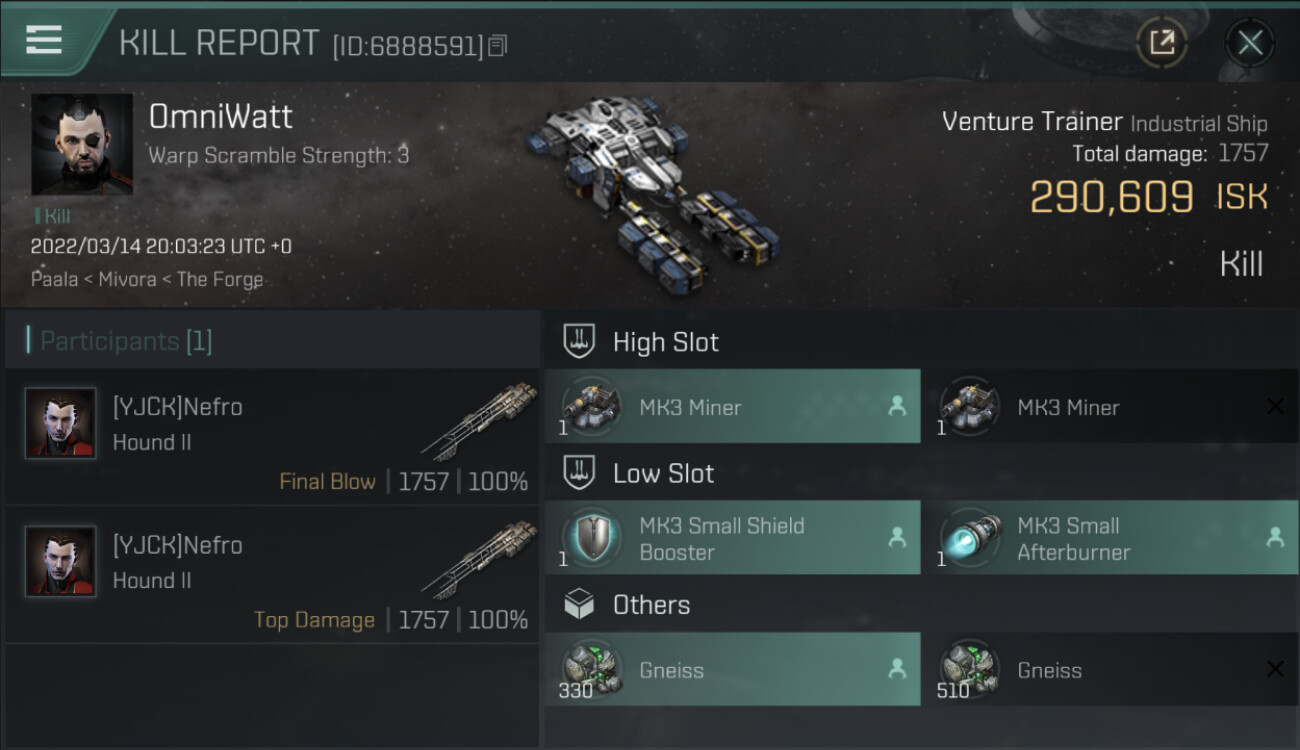Select the MK3 Small Shield Booster icon
Screen dimensions: 1300x750
coord(592,538)
